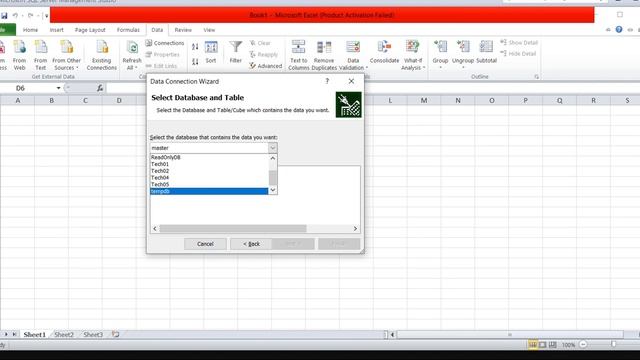Expand the database combo box showing master

coord(272,148)
